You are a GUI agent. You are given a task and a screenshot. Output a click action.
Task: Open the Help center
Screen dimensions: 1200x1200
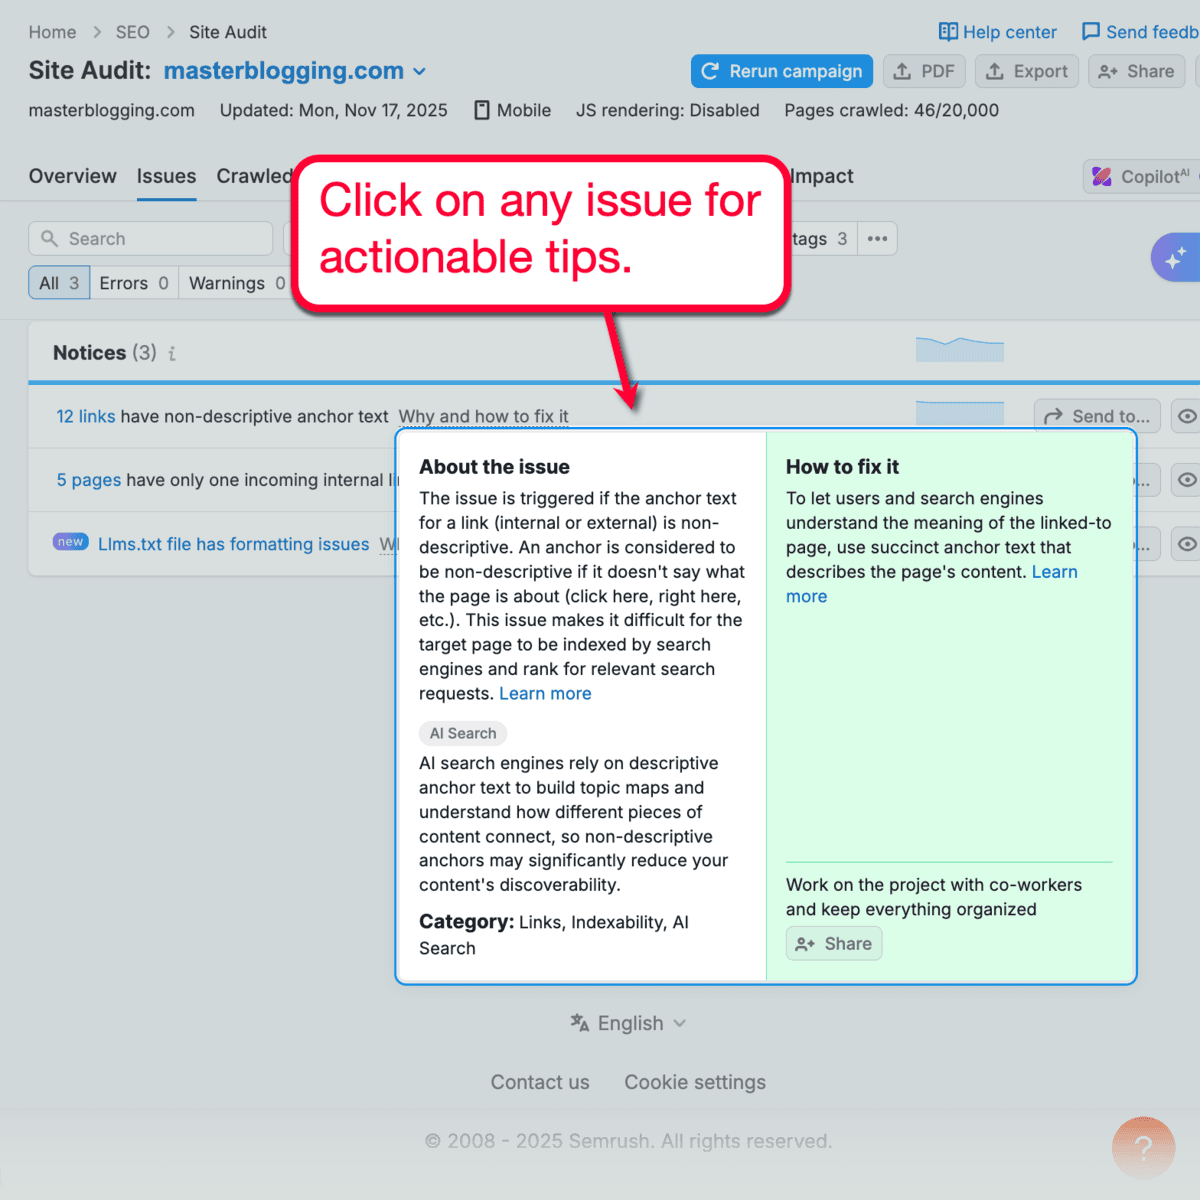pyautogui.click(x=997, y=31)
